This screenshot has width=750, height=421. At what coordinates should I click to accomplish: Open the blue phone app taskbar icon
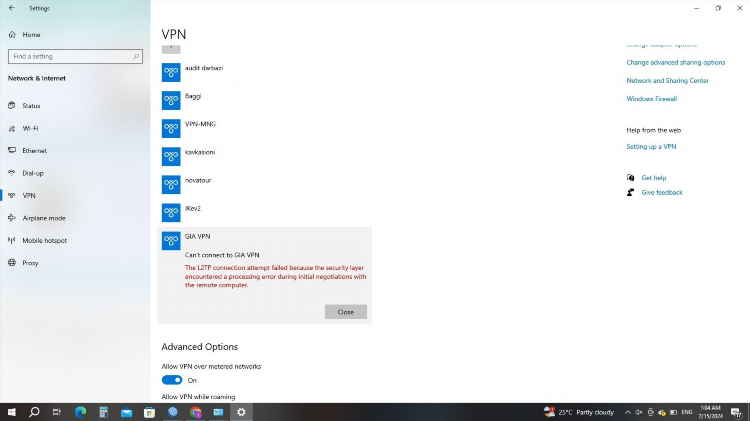click(x=172, y=412)
